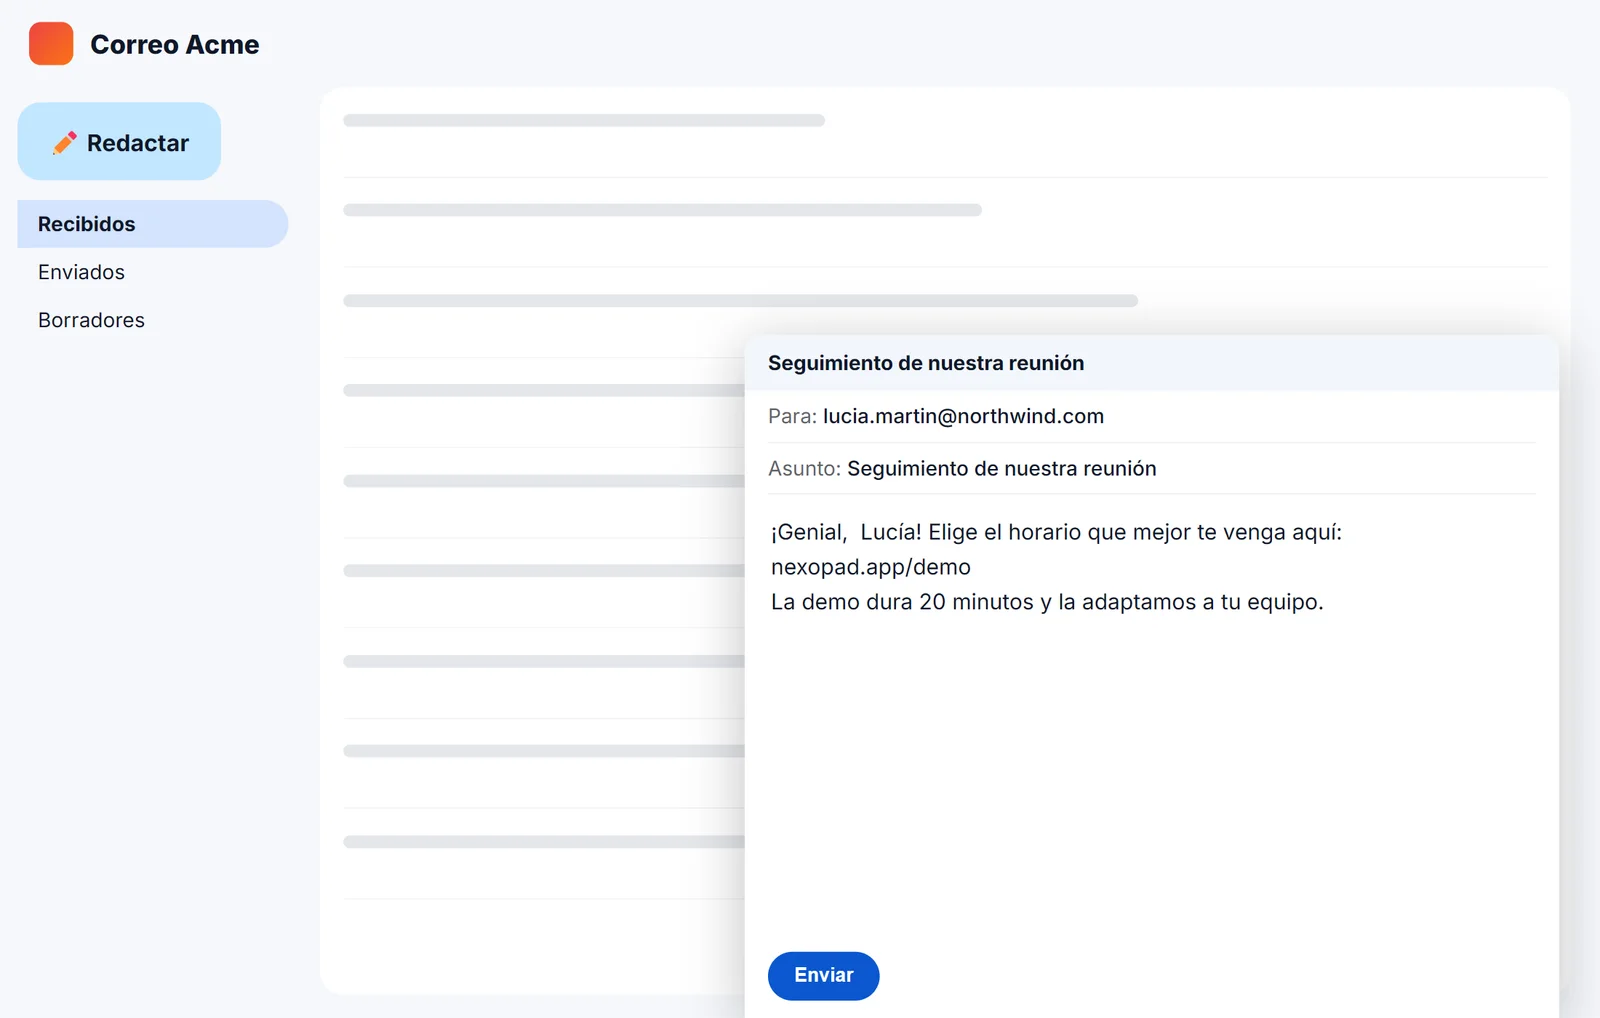The width and height of the screenshot is (1600, 1018).
Task: Open the Recibidos folder
Action: (x=152, y=224)
